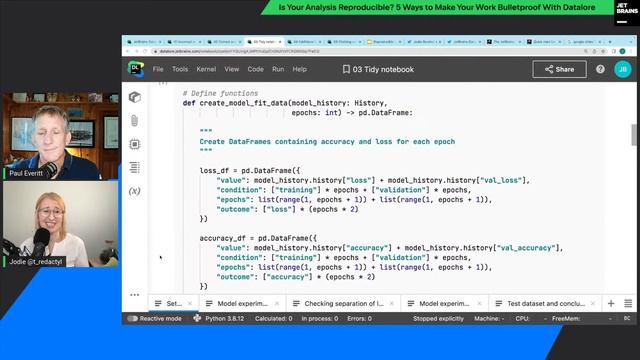Click the three-dots more sidebar icon
Viewport: 640px width, 360px height.
click(x=135, y=295)
